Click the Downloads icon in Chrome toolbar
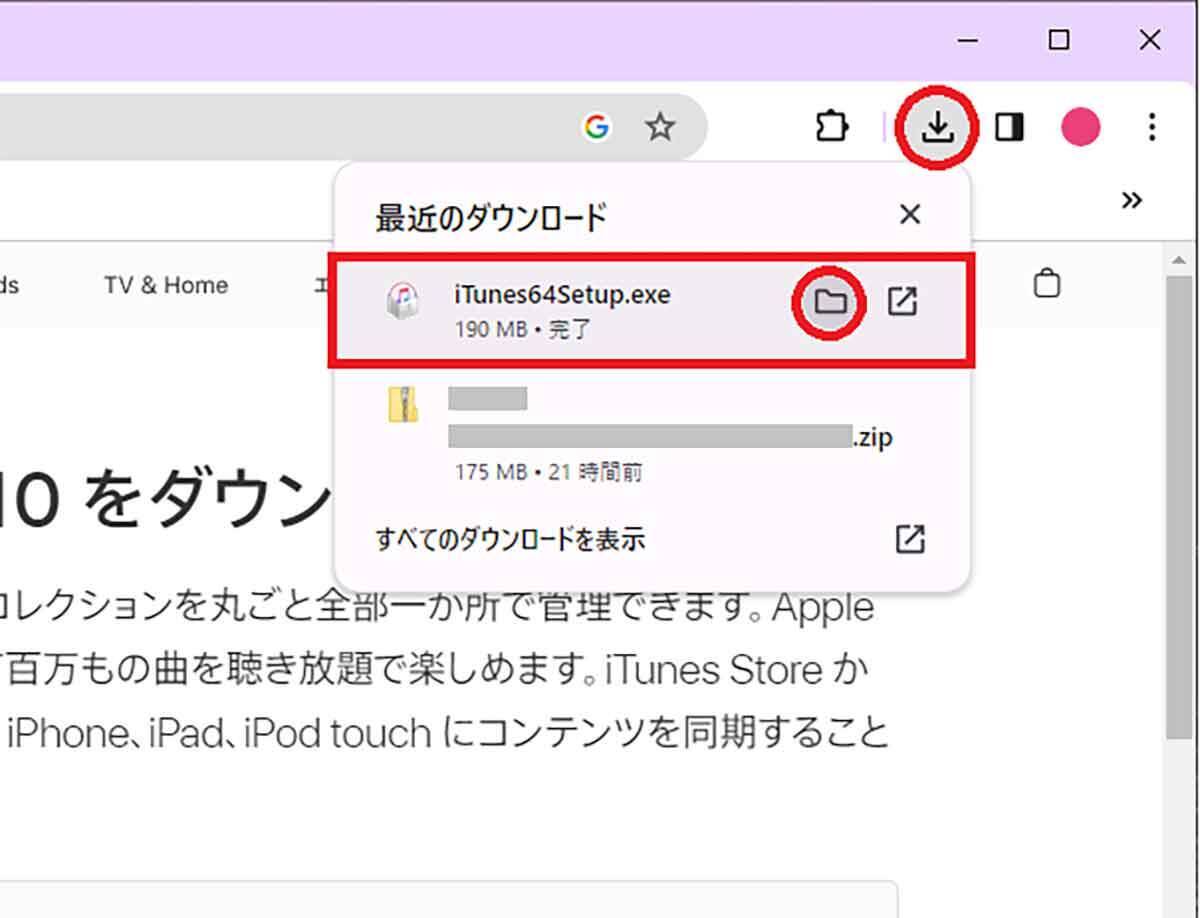Image resolution: width=1200 pixels, height=918 pixels. pyautogui.click(x=936, y=127)
